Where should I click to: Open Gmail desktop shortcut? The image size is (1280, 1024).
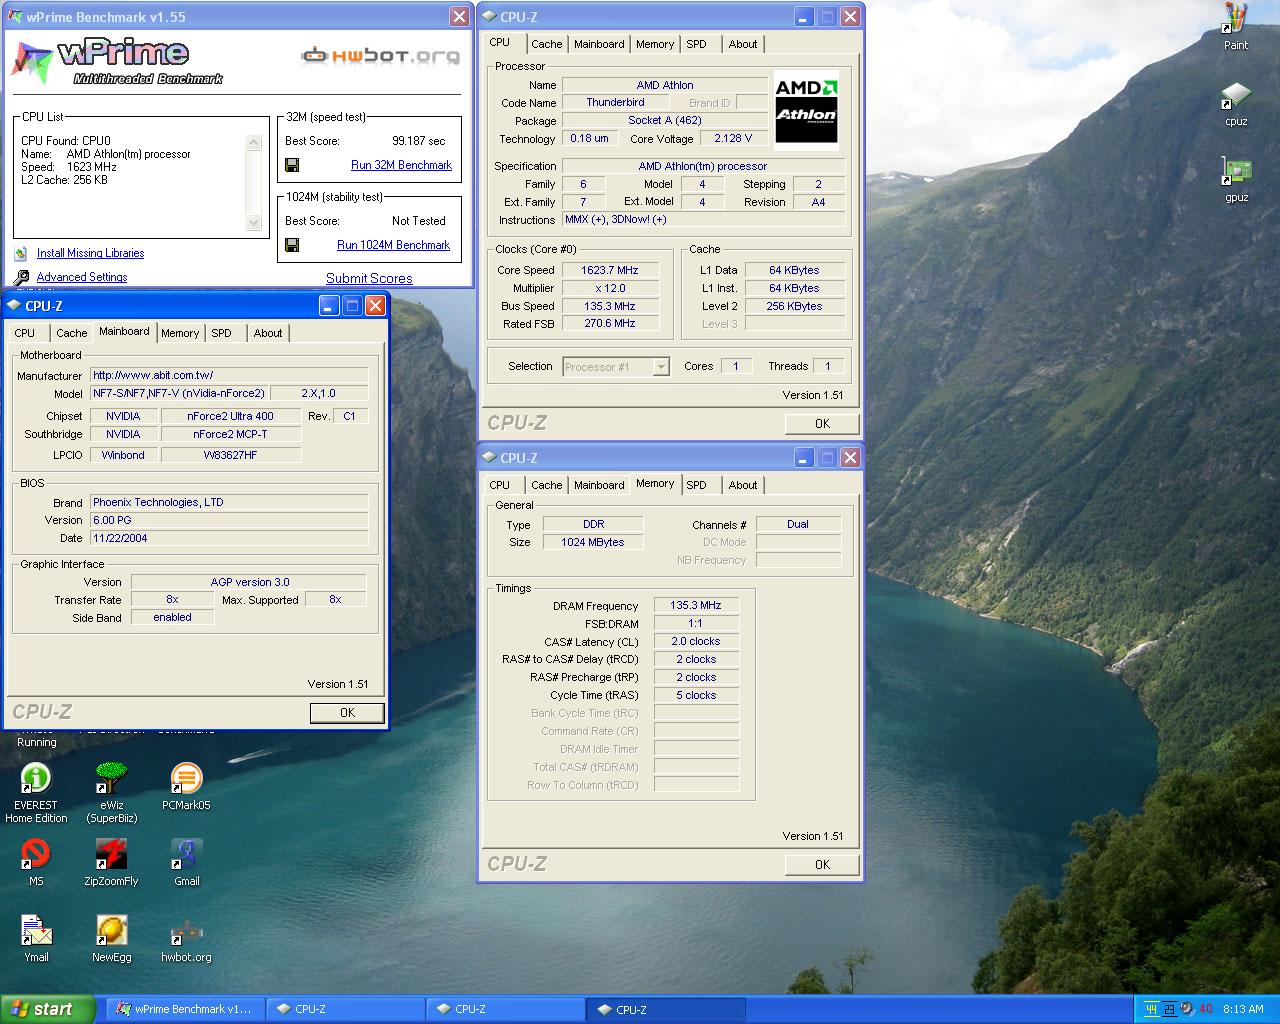pos(186,862)
